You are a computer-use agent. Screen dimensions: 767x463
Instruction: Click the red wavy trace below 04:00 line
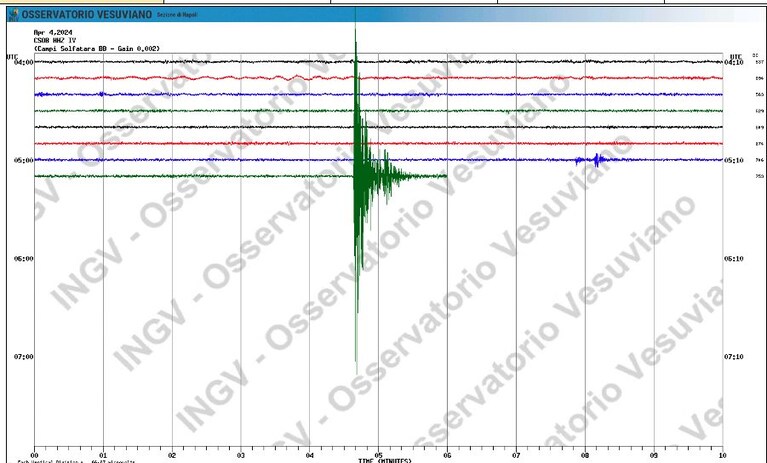378,78
